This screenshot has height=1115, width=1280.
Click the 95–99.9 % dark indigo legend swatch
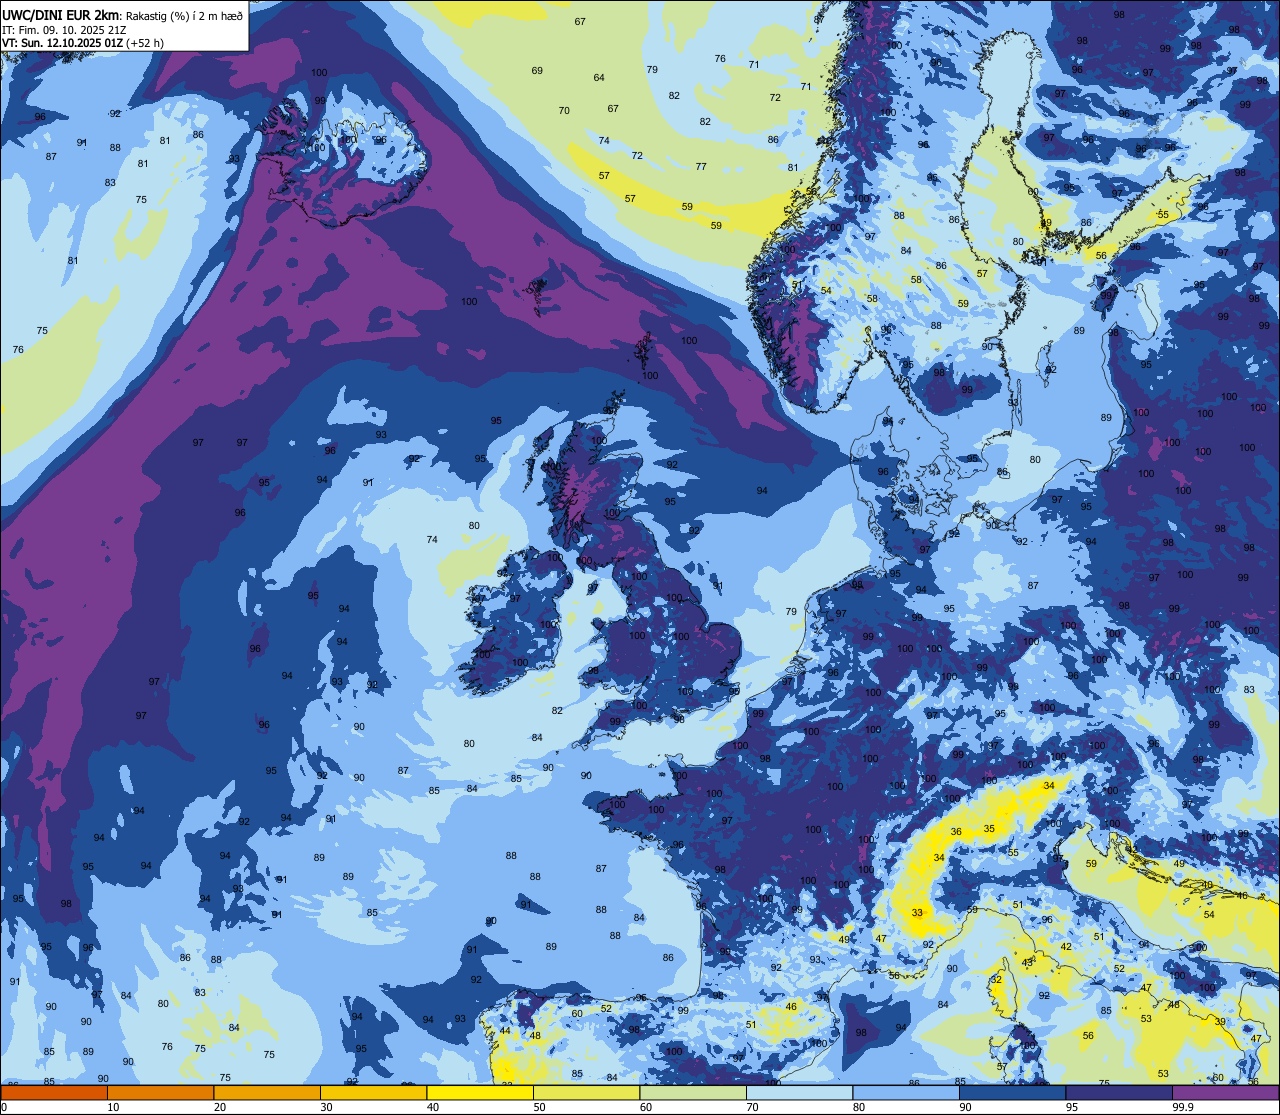coord(1119,1093)
